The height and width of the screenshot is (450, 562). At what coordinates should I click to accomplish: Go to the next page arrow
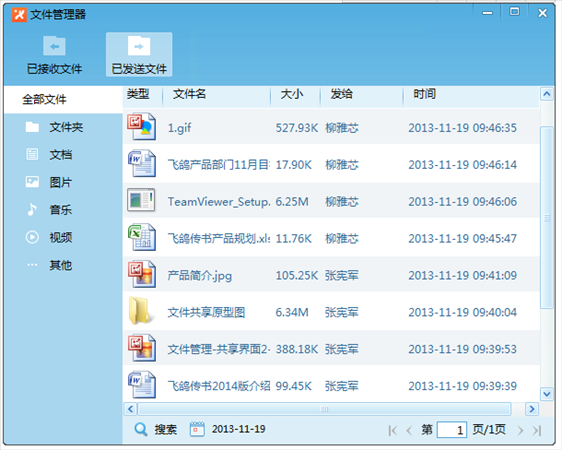tap(520, 430)
